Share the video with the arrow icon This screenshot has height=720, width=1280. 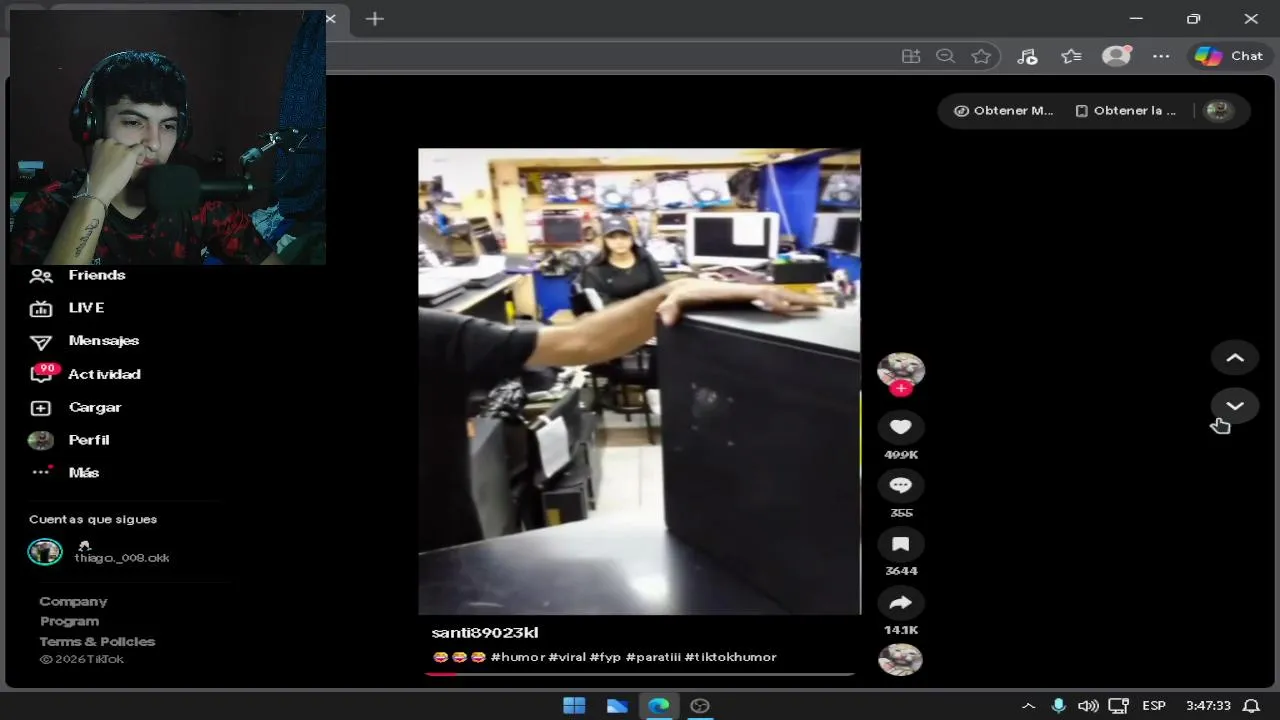coord(900,602)
